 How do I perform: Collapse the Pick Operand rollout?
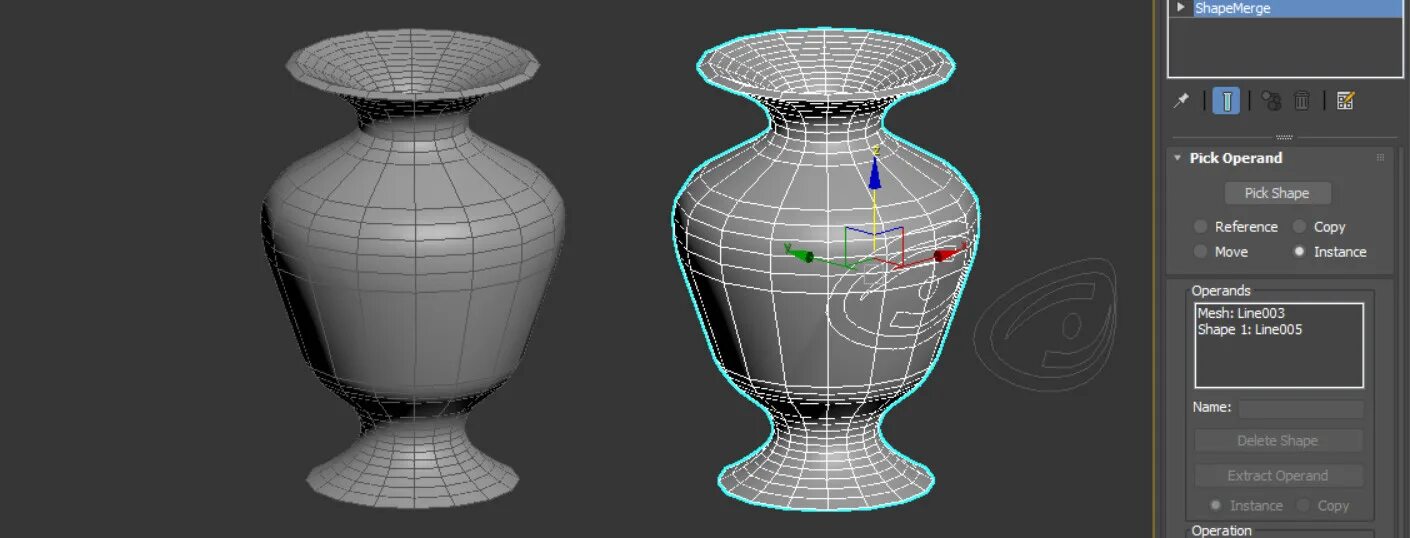coord(1178,158)
